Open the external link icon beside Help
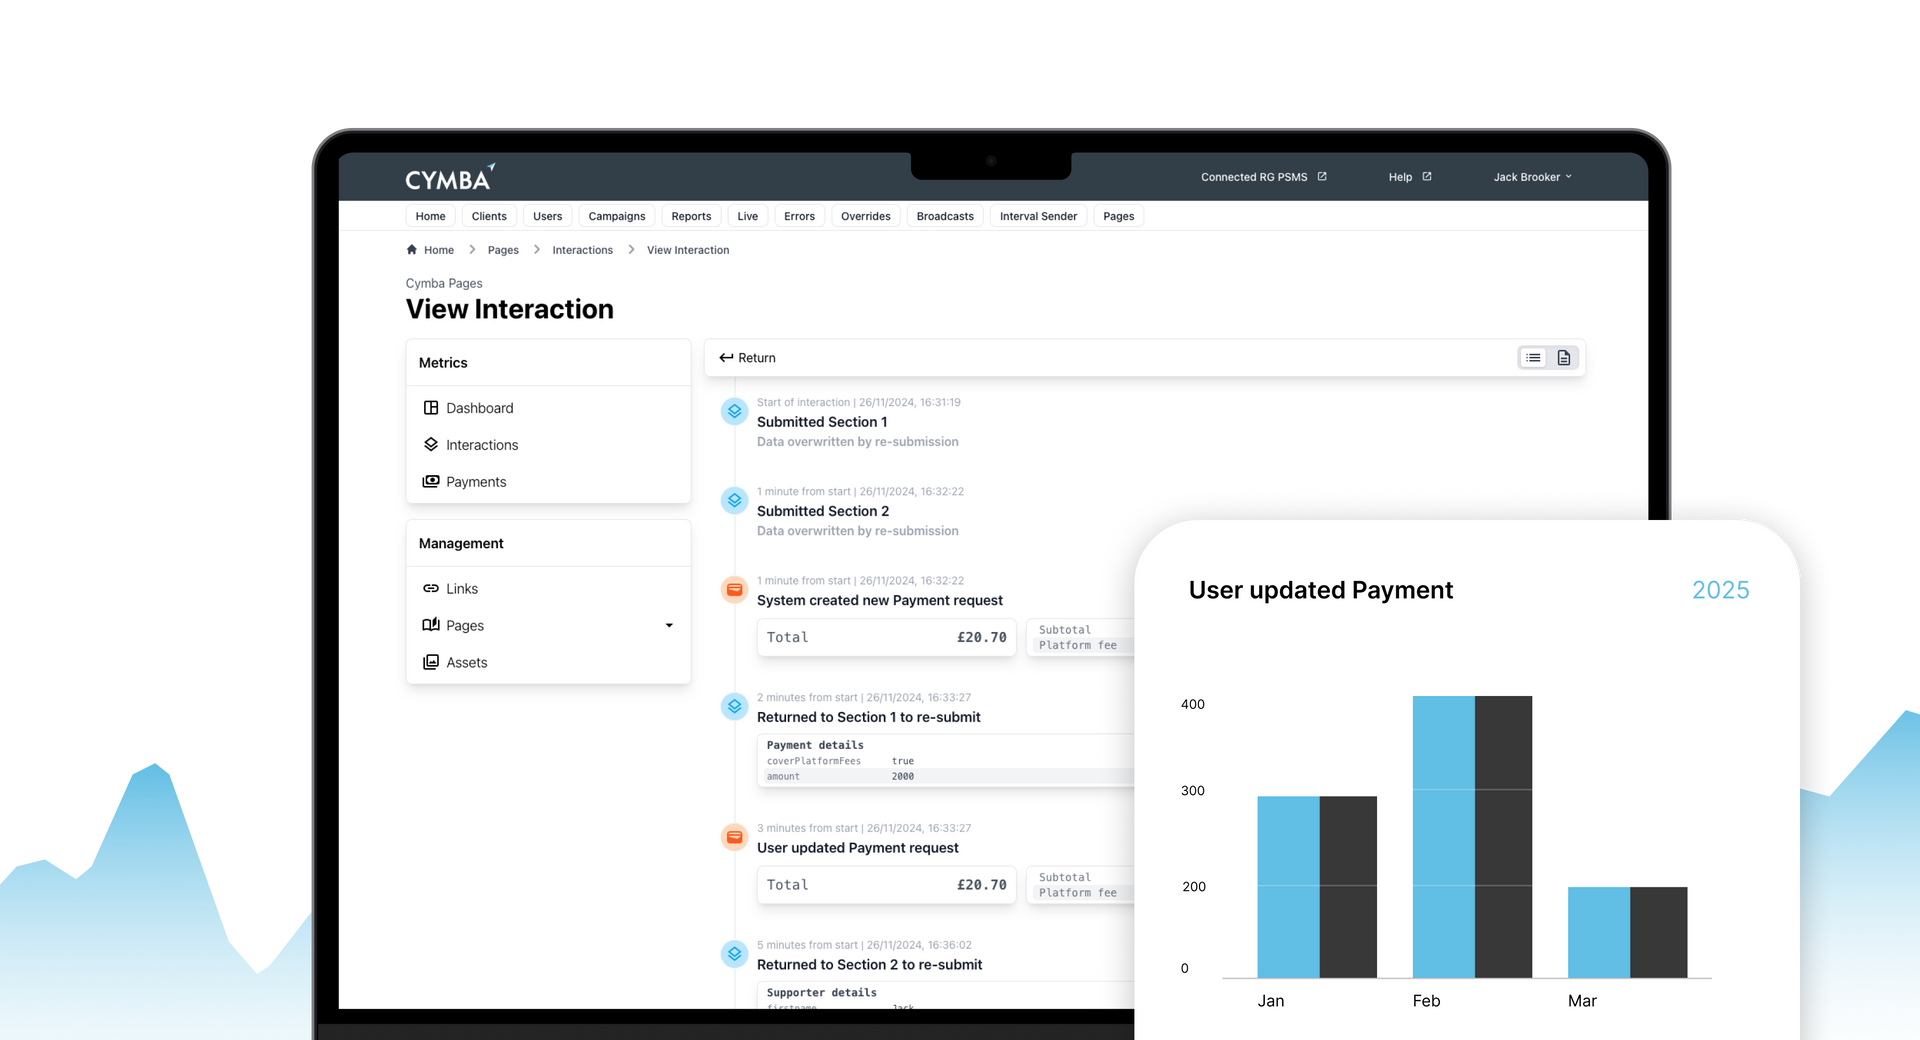The image size is (1920, 1040). pyautogui.click(x=1428, y=176)
